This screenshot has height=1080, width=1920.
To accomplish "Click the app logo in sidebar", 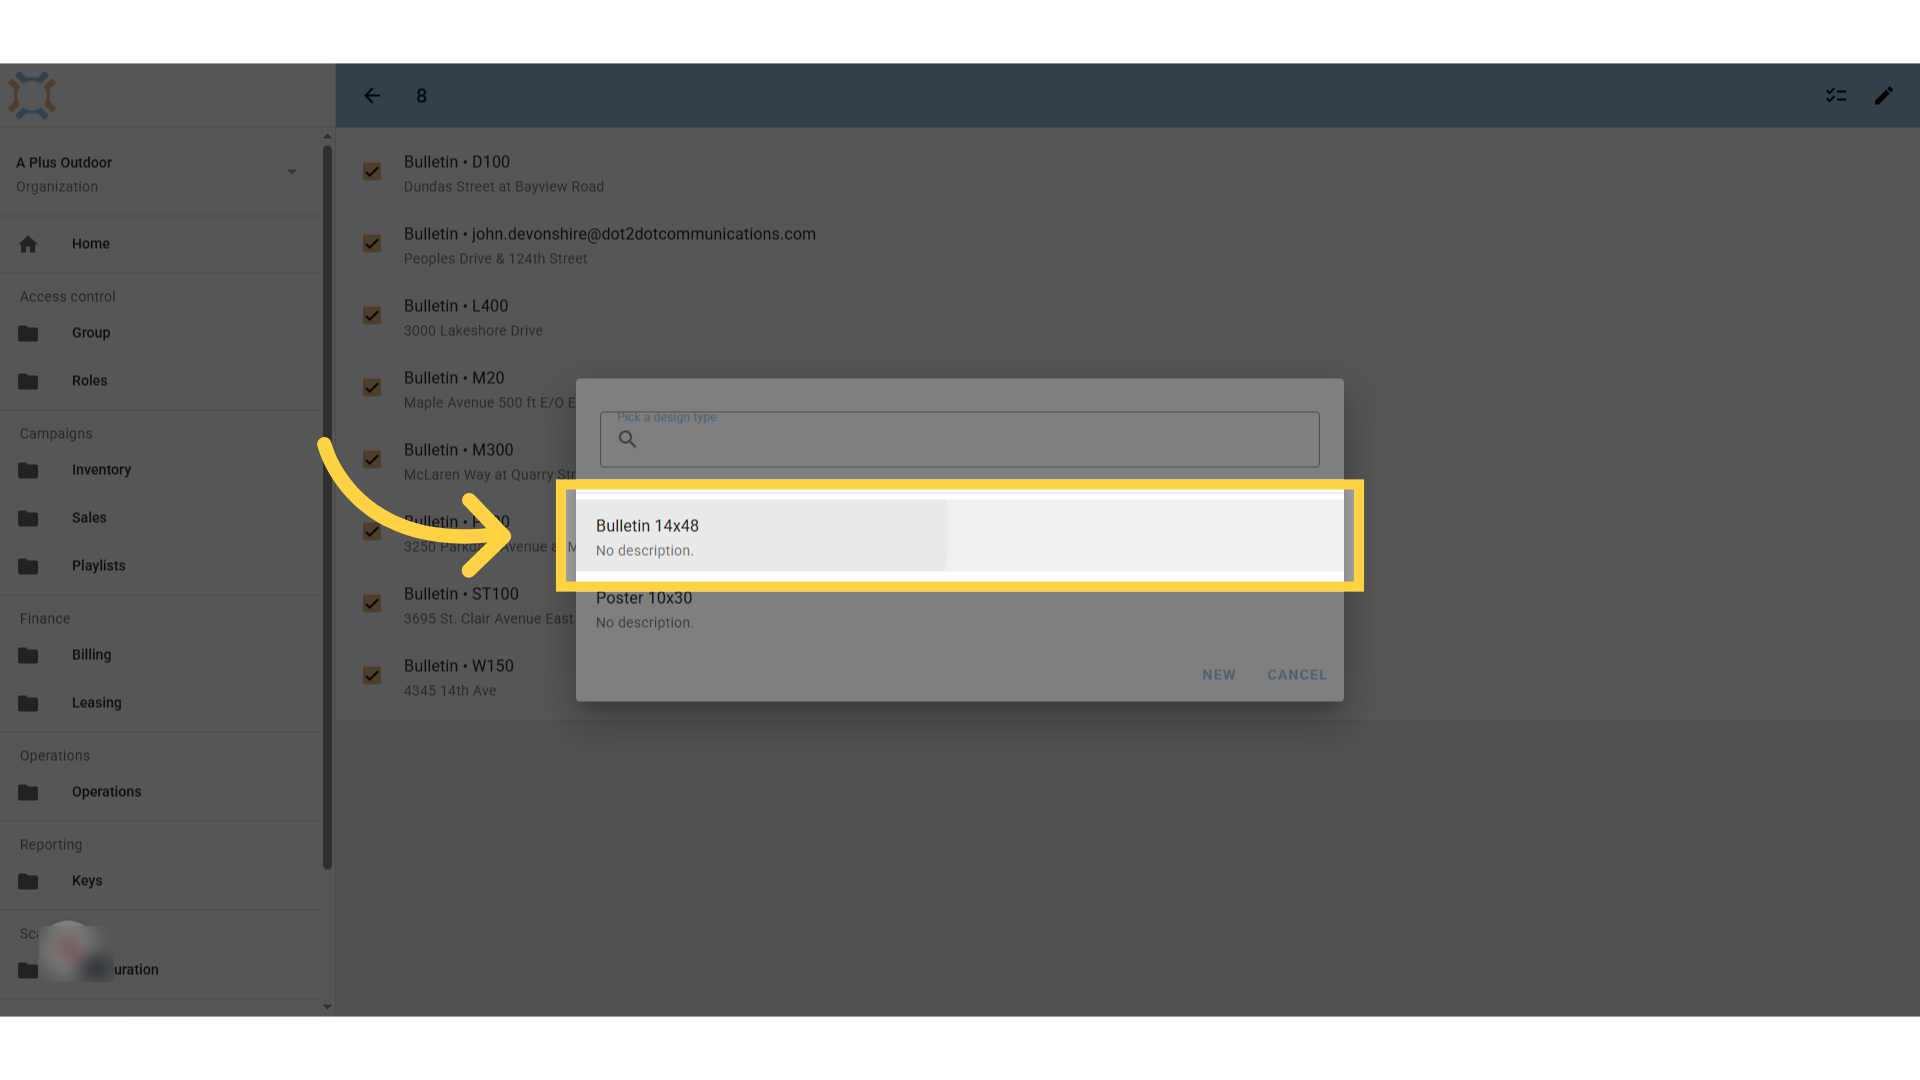I will [x=32, y=96].
